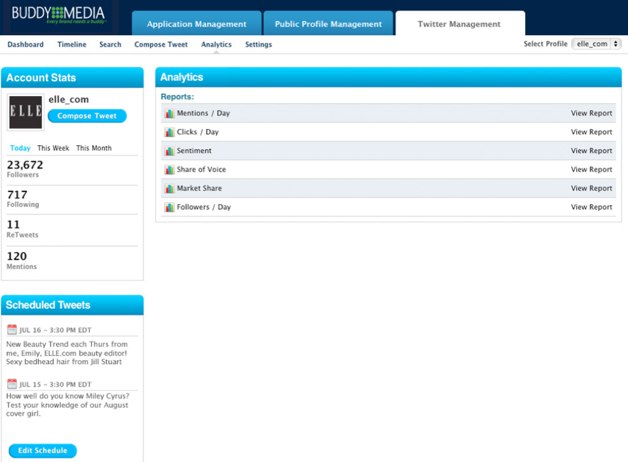Image resolution: width=628 pixels, height=462 pixels.
Task: View Report for Share of Voice
Action: (592, 170)
